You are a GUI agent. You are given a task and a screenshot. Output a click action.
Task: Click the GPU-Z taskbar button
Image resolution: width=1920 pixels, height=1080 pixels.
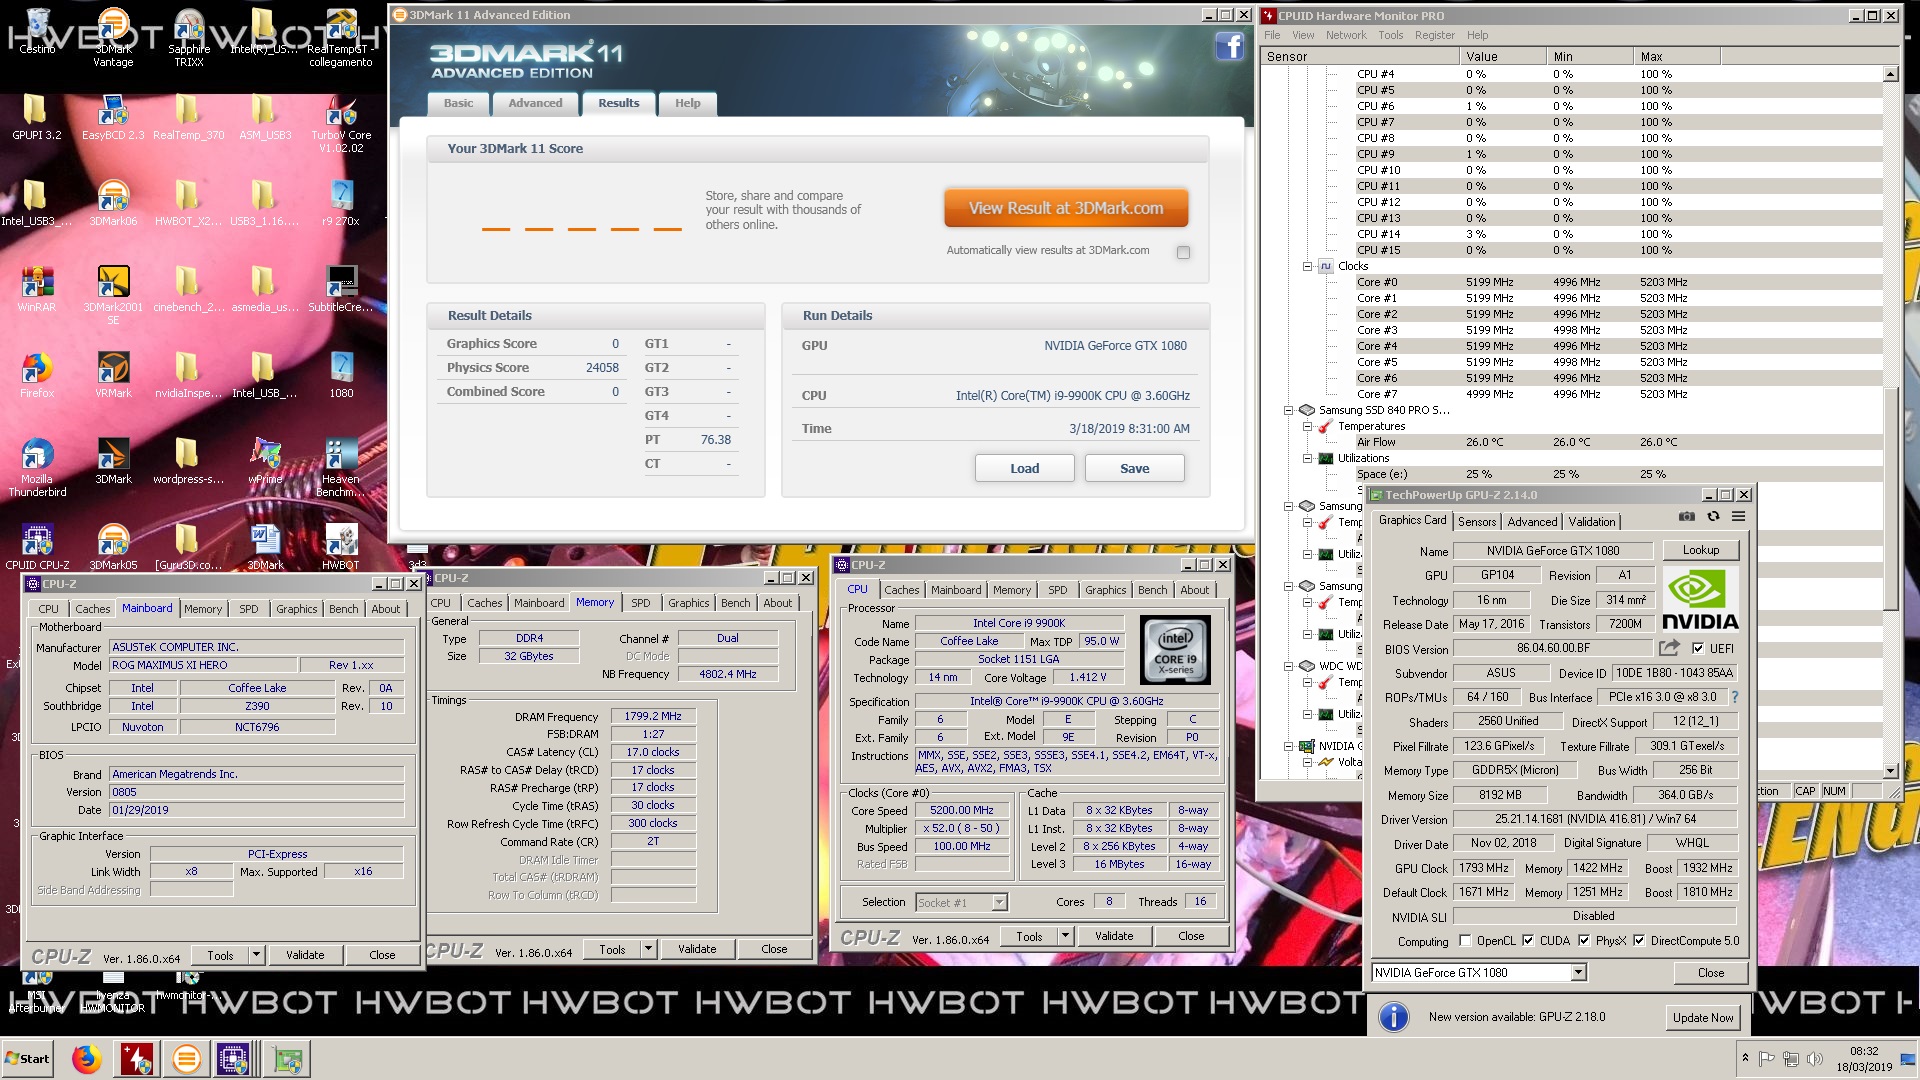tap(288, 1059)
